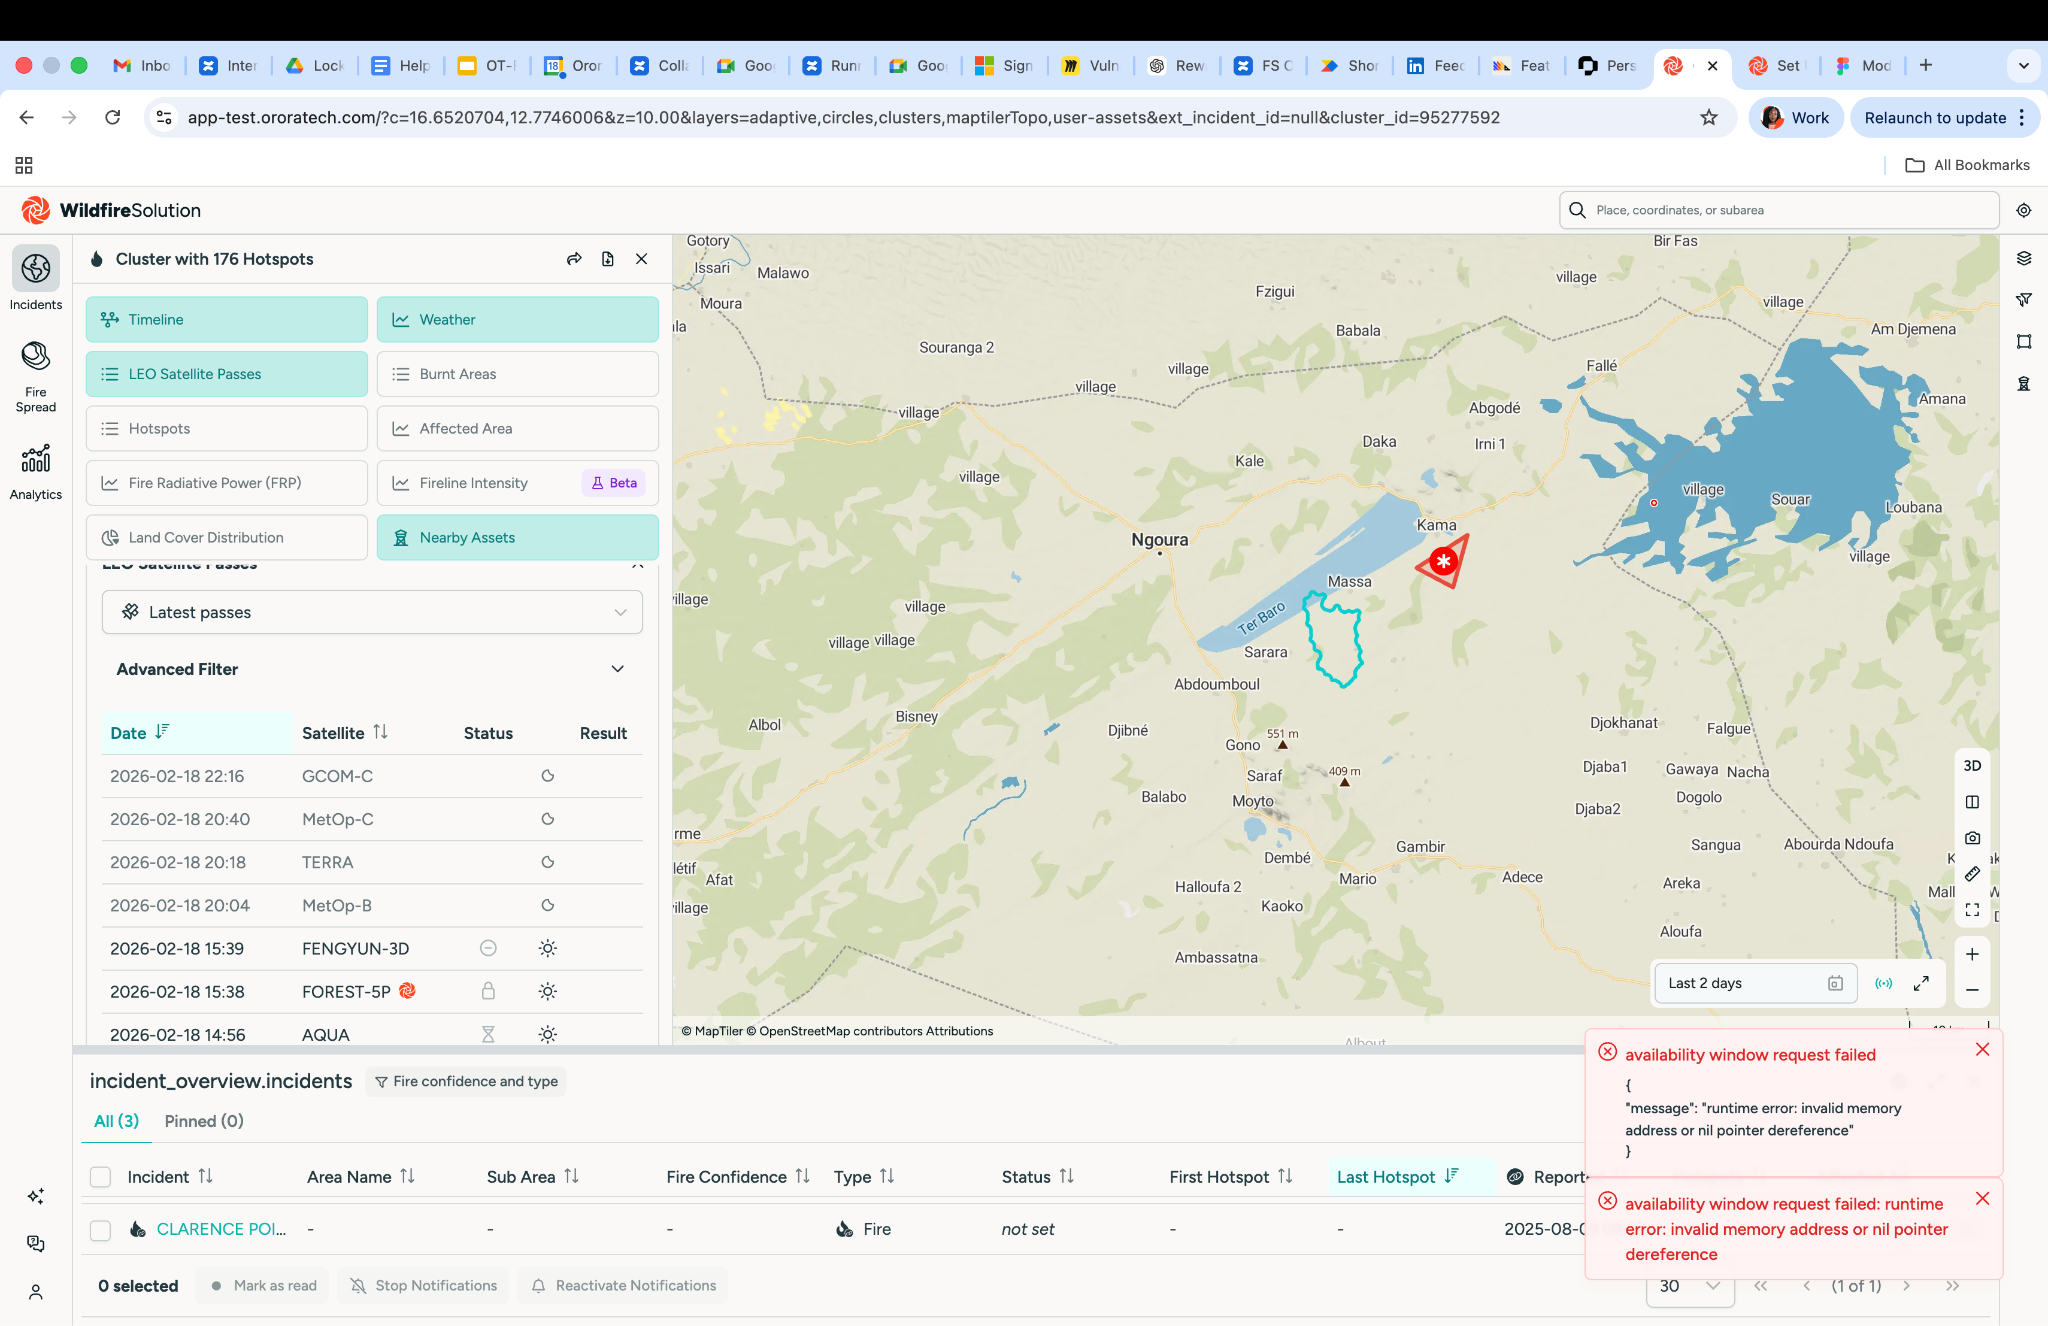Select the Burnt Areas option
The image size is (2048, 1326).
(517, 374)
